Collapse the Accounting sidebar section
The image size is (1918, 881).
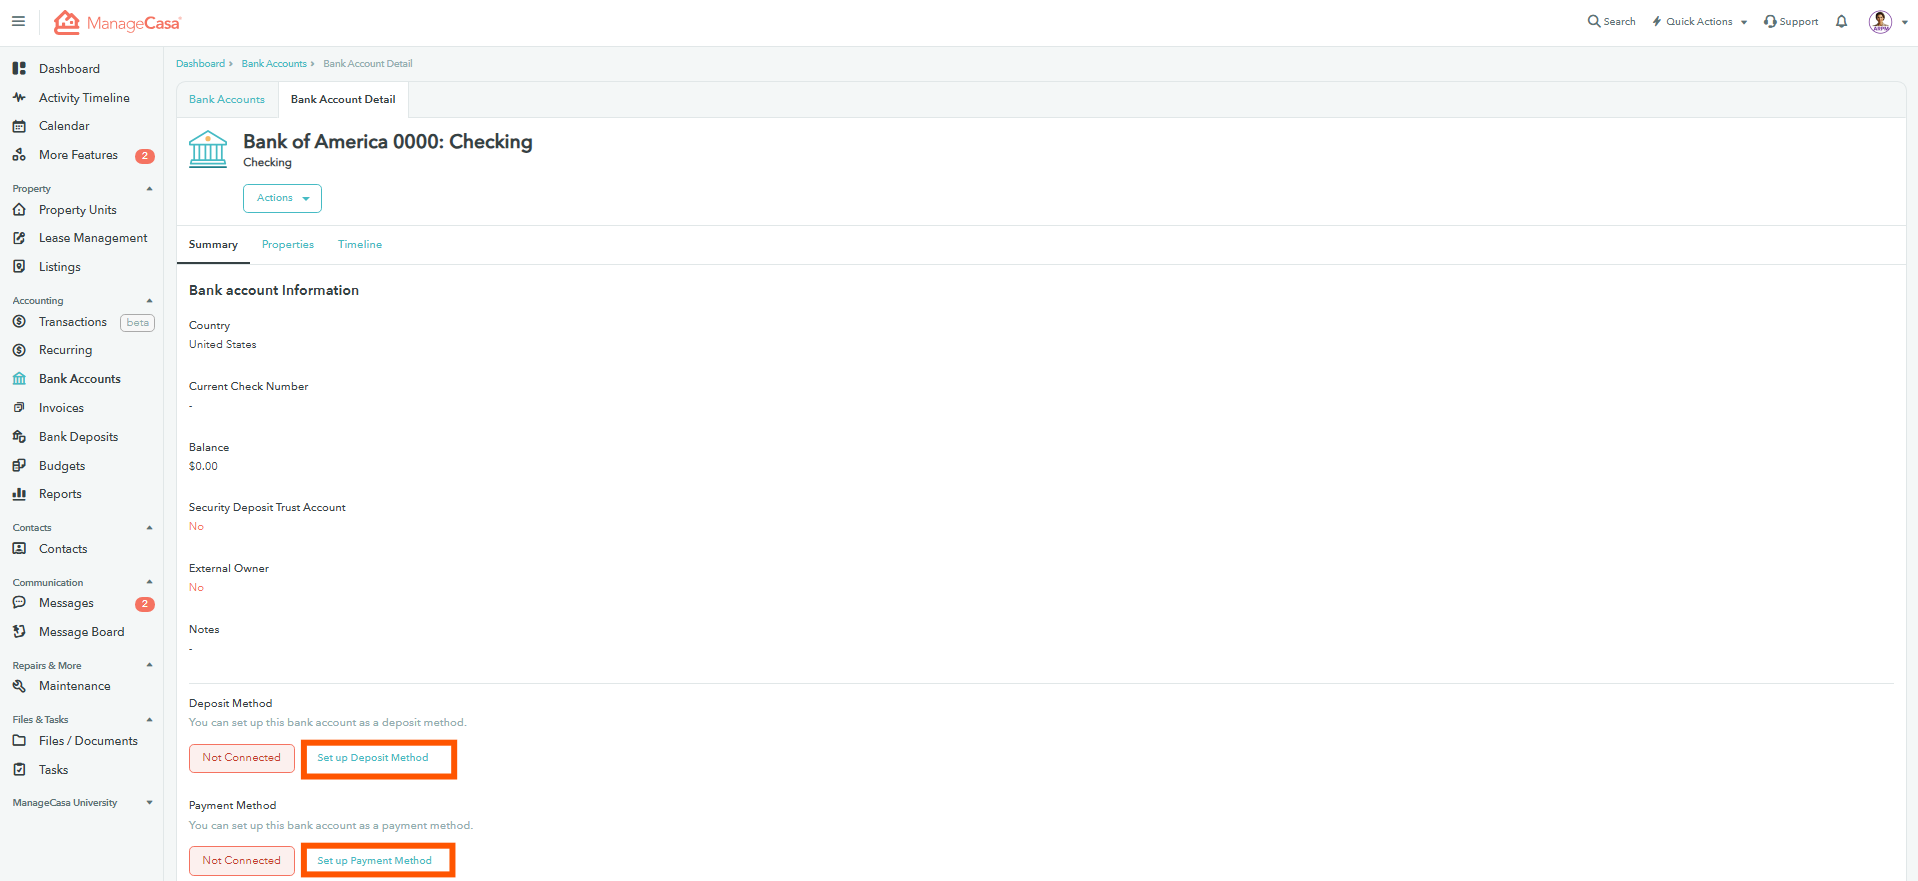point(150,300)
